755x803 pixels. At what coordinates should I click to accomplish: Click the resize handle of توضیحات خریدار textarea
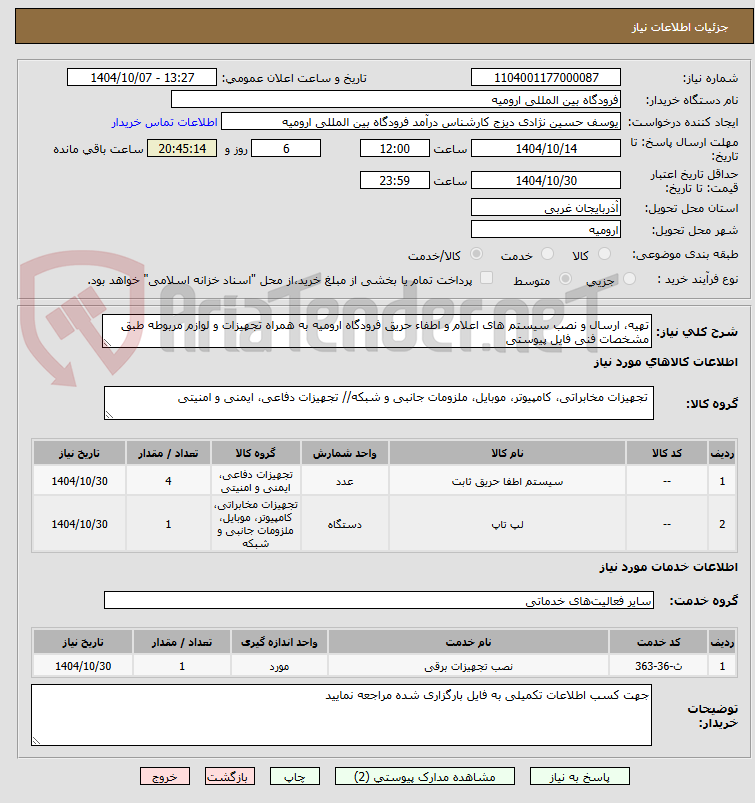coord(36,741)
